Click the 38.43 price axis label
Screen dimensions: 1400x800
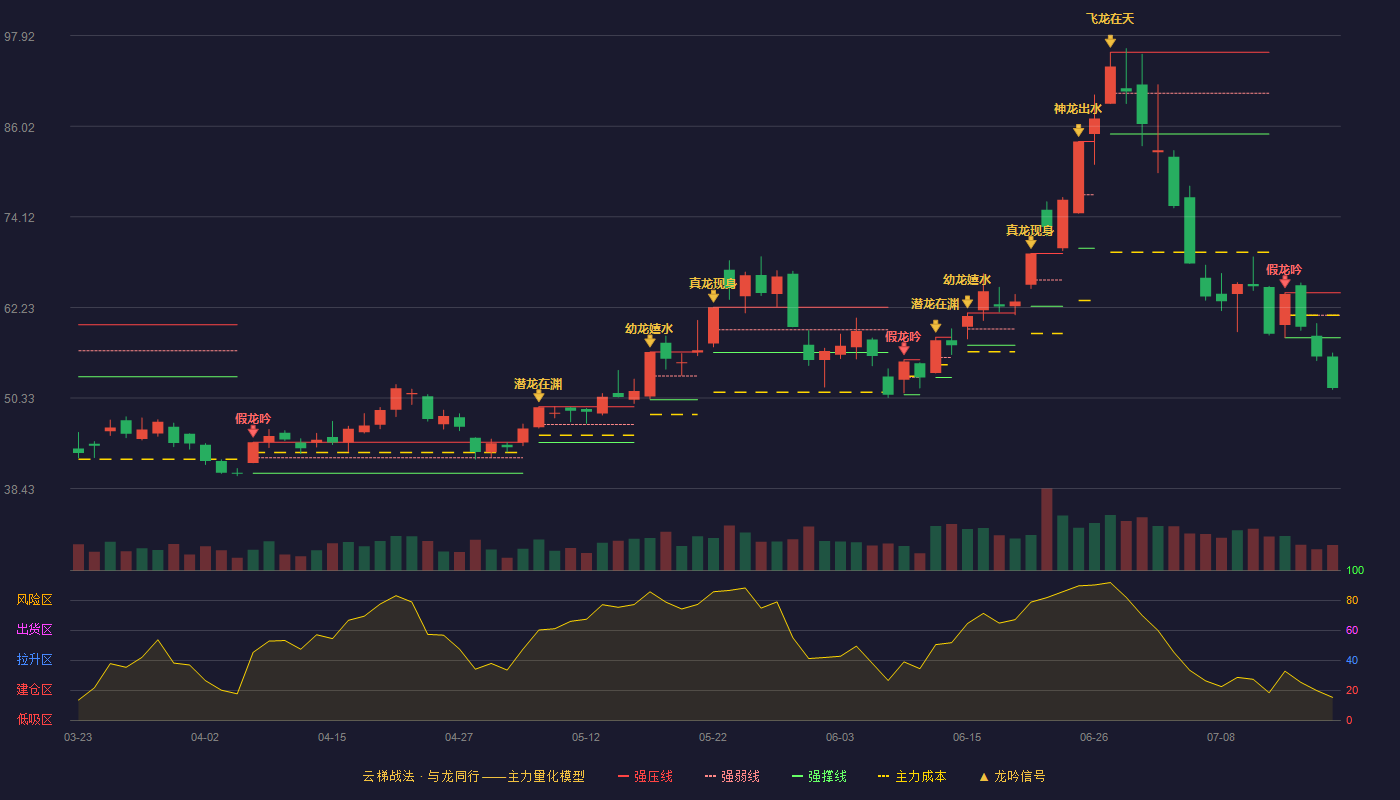[x=19, y=490]
